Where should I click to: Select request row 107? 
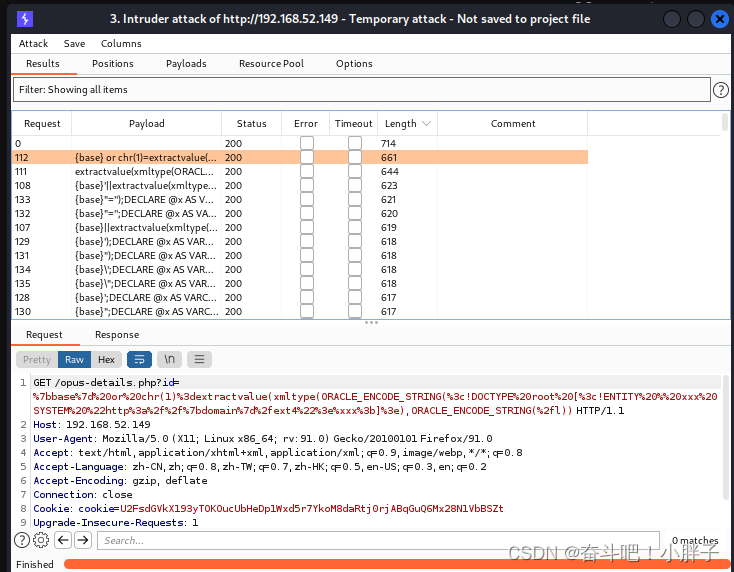[x=300, y=227]
